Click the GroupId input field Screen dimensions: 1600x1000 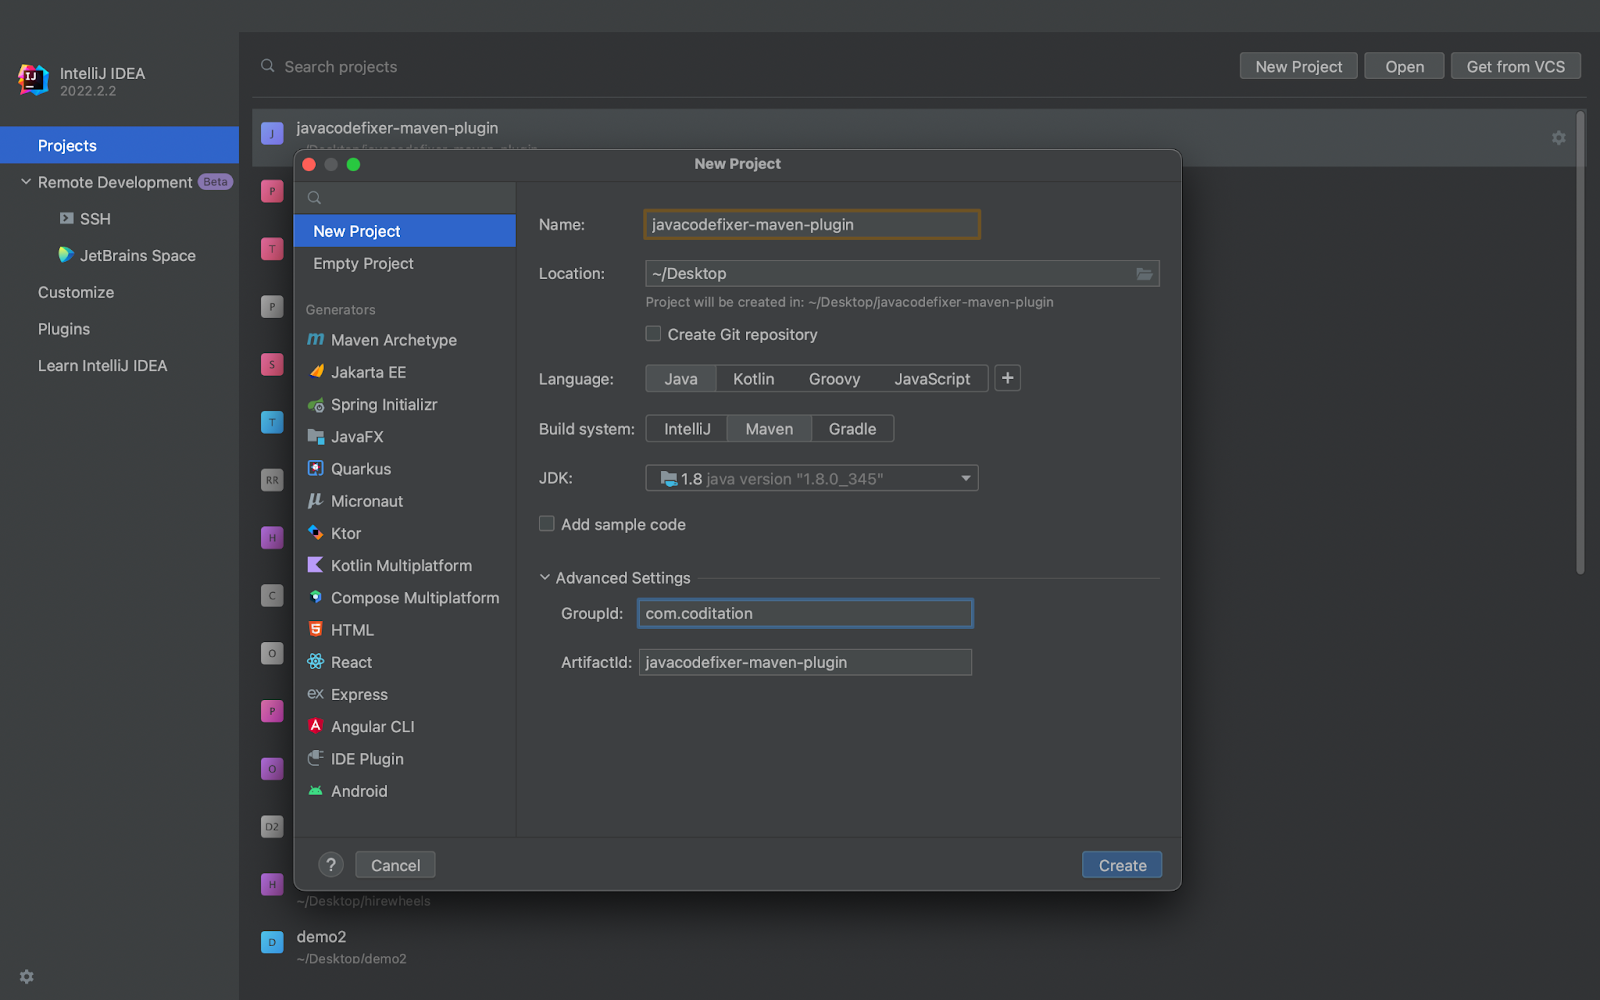805,613
